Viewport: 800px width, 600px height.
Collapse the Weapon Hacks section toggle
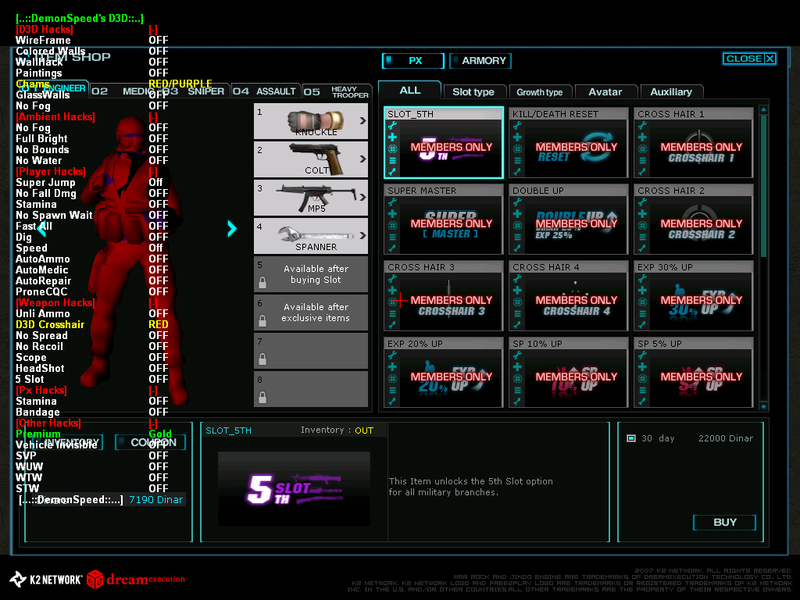(x=153, y=303)
